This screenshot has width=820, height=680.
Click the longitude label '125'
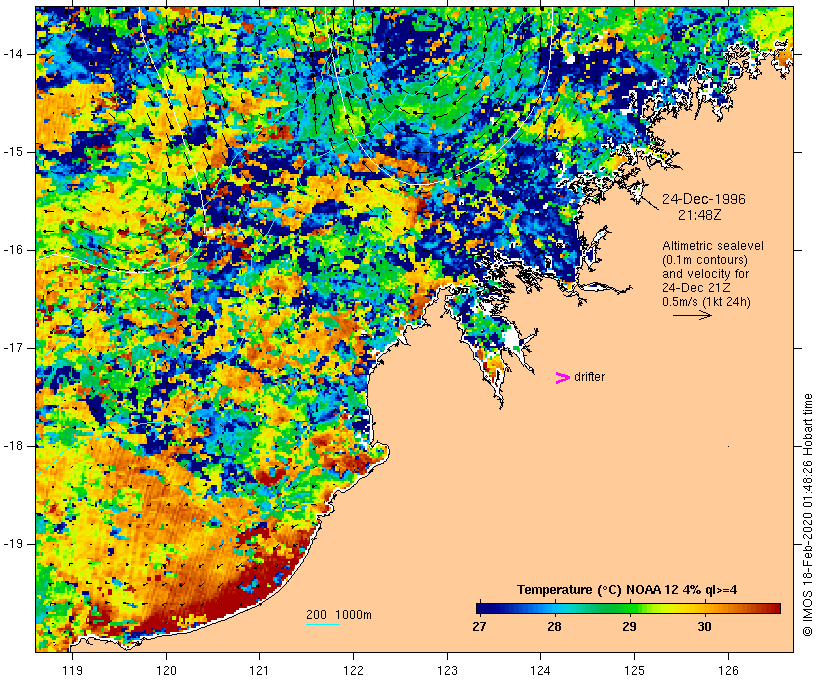pyautogui.click(x=634, y=670)
